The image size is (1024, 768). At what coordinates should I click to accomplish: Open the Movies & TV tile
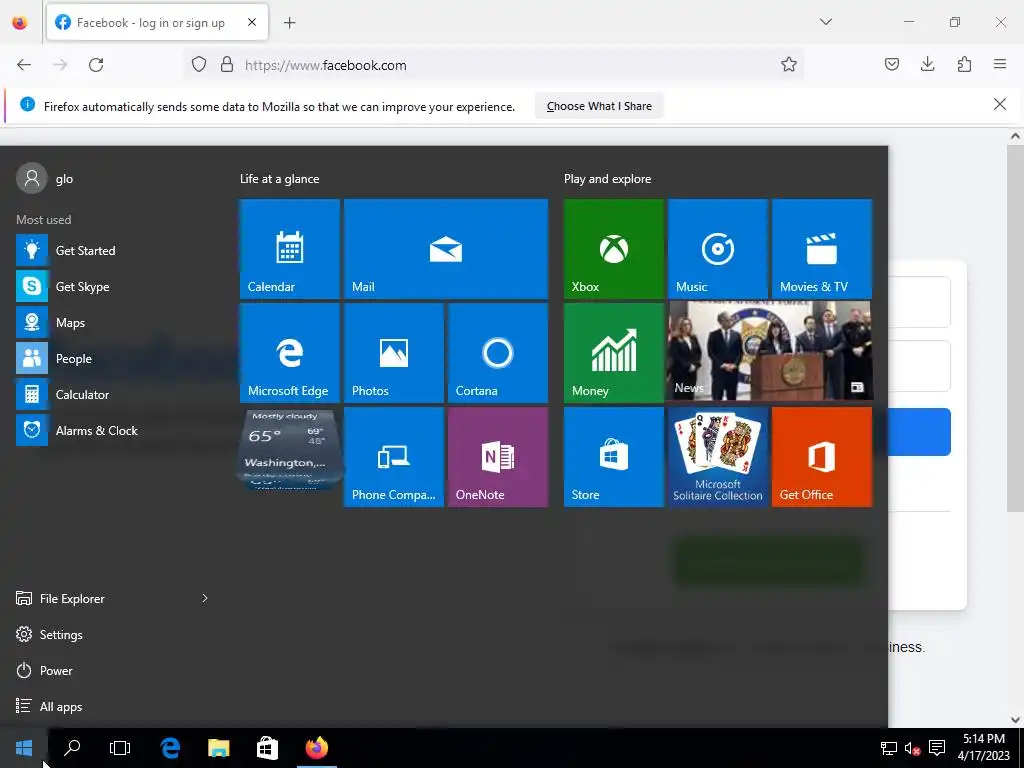click(822, 249)
